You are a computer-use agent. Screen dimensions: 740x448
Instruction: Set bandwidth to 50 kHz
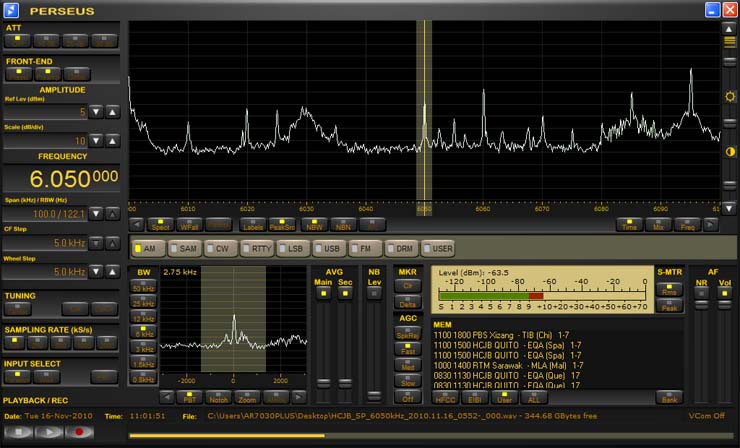coord(143,286)
